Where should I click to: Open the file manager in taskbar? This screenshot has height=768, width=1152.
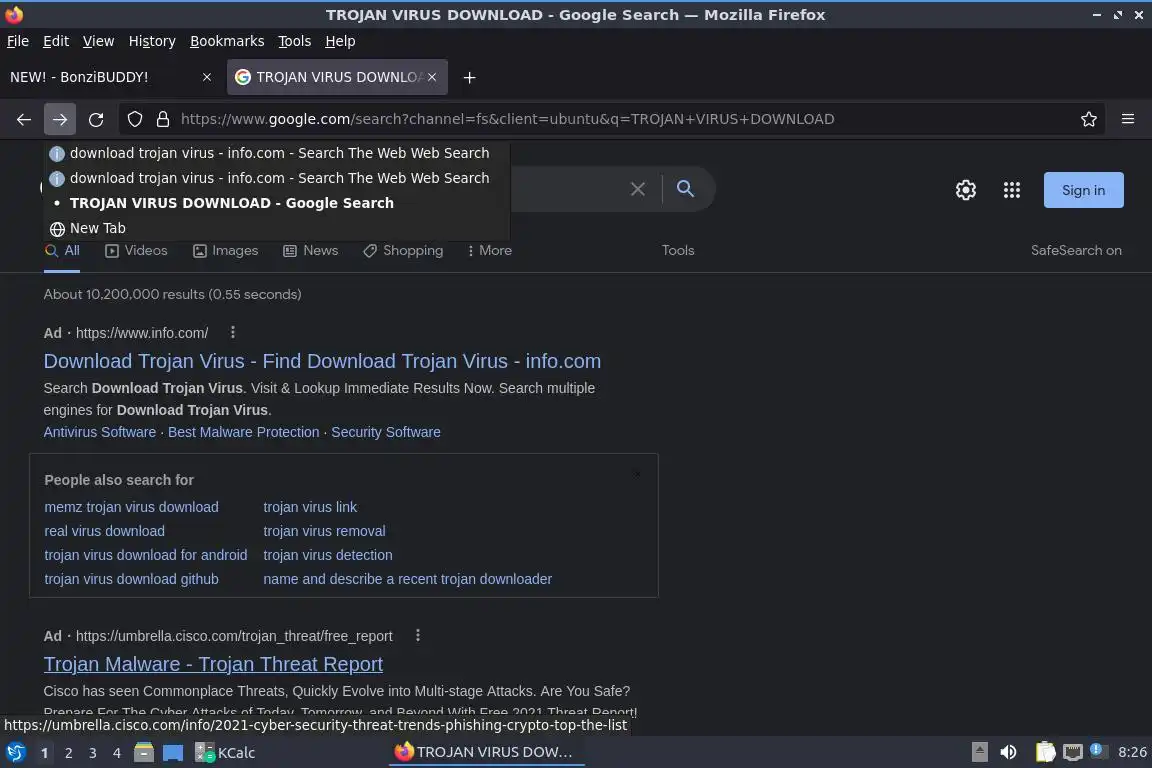(144, 753)
